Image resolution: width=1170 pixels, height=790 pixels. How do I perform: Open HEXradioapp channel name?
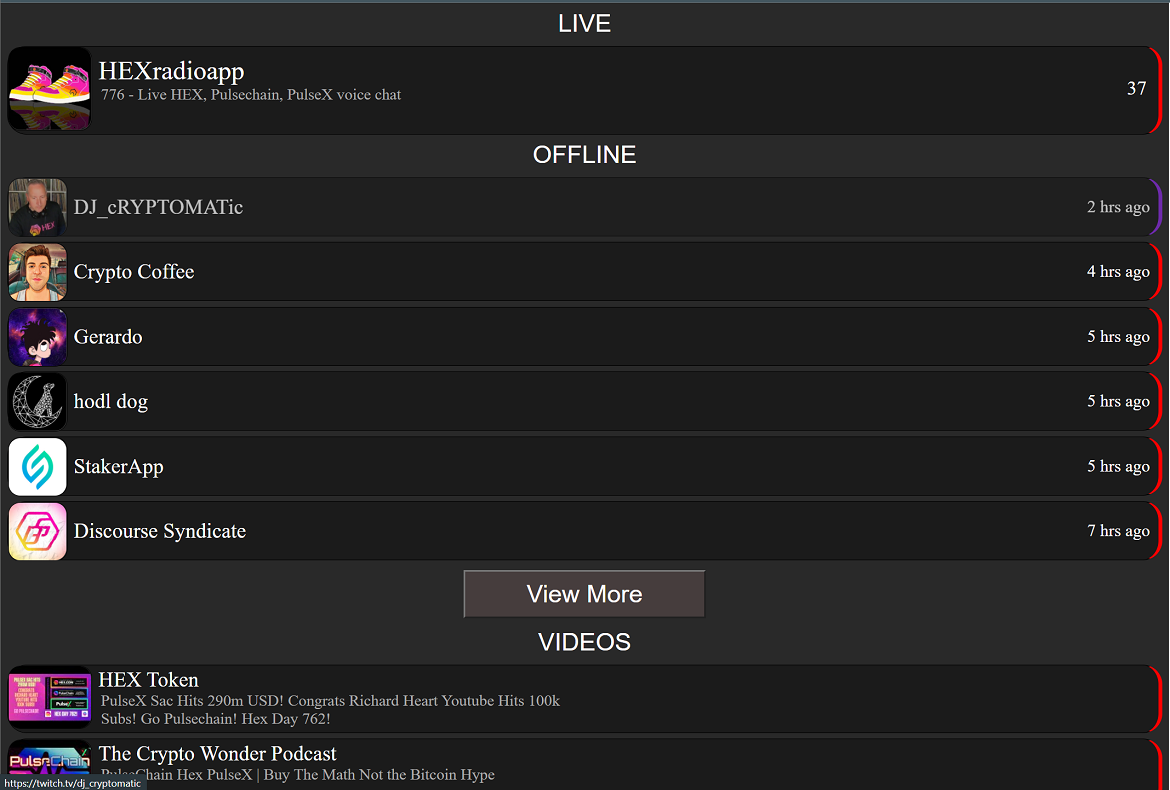tap(172, 71)
